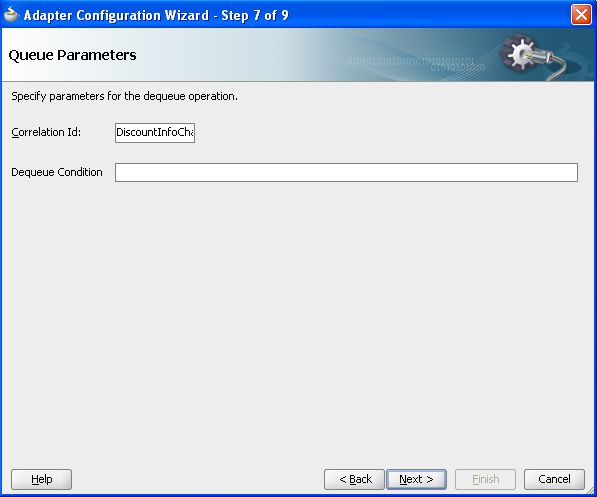The height and width of the screenshot is (497, 597).
Task: Cancel the Adapter Configuration Wizard
Action: point(554,479)
